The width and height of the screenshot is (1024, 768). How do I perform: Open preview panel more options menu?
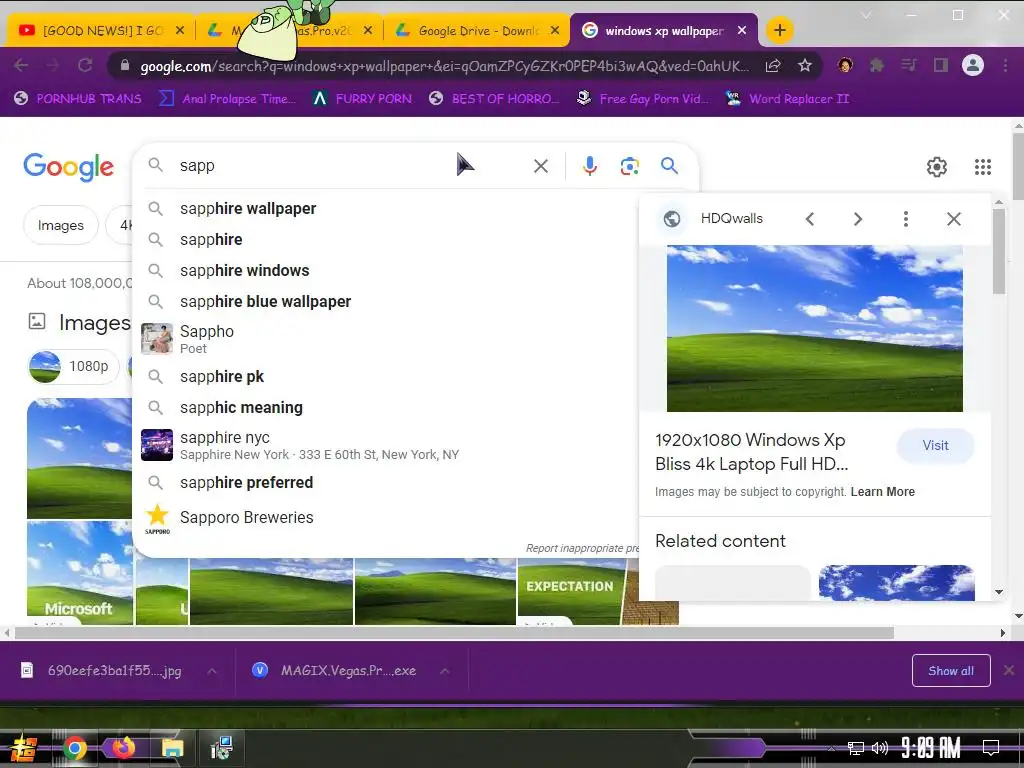(x=906, y=219)
